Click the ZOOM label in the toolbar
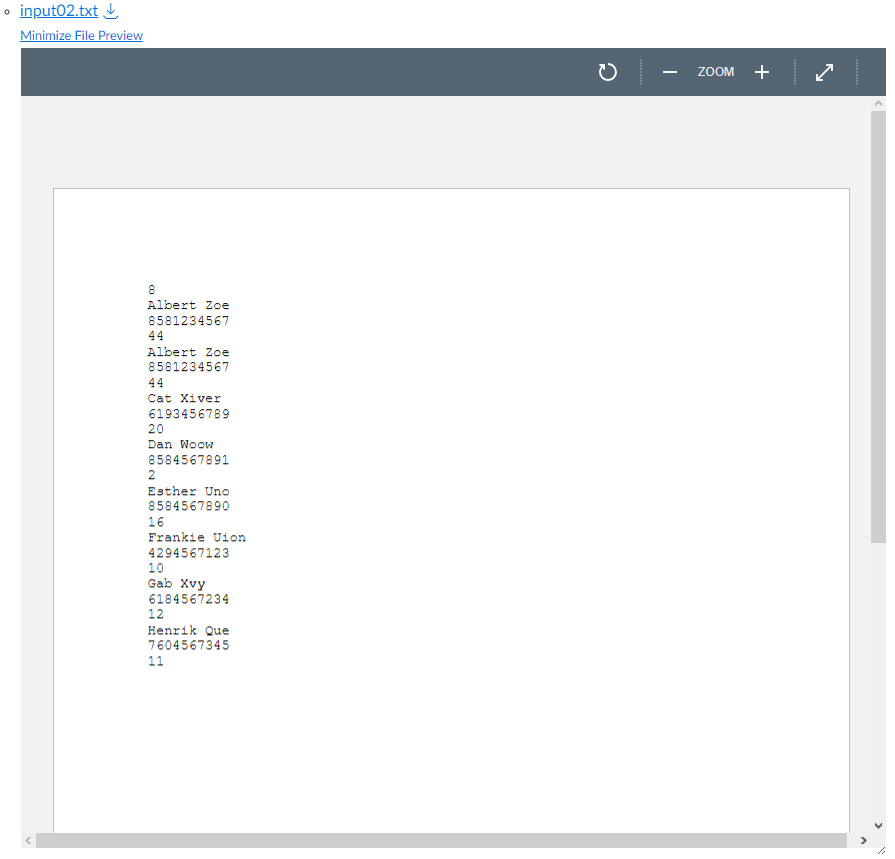The width and height of the screenshot is (895, 859). (716, 71)
